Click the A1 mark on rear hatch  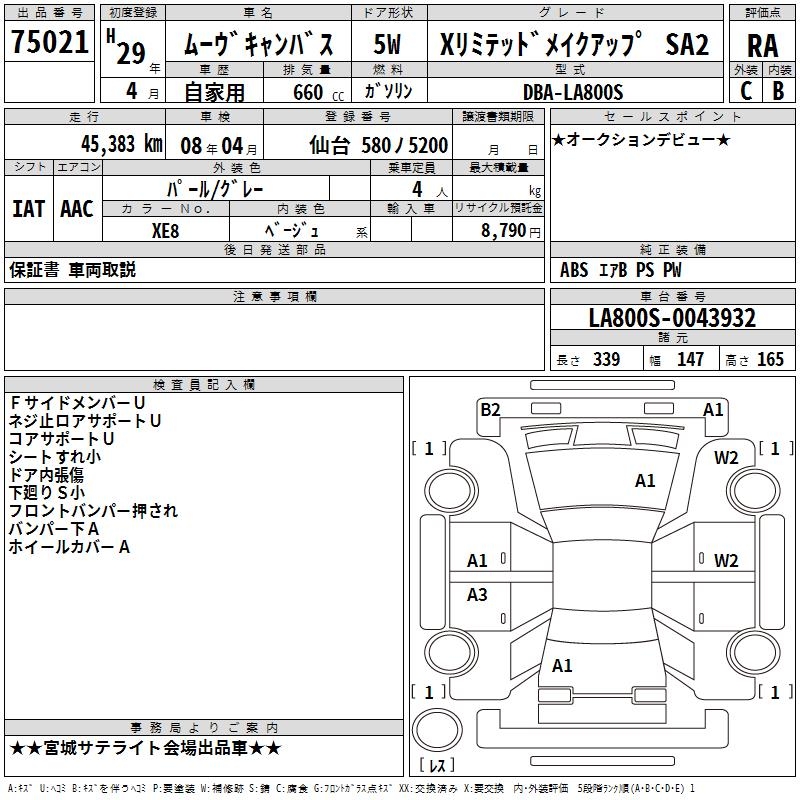coord(562,666)
